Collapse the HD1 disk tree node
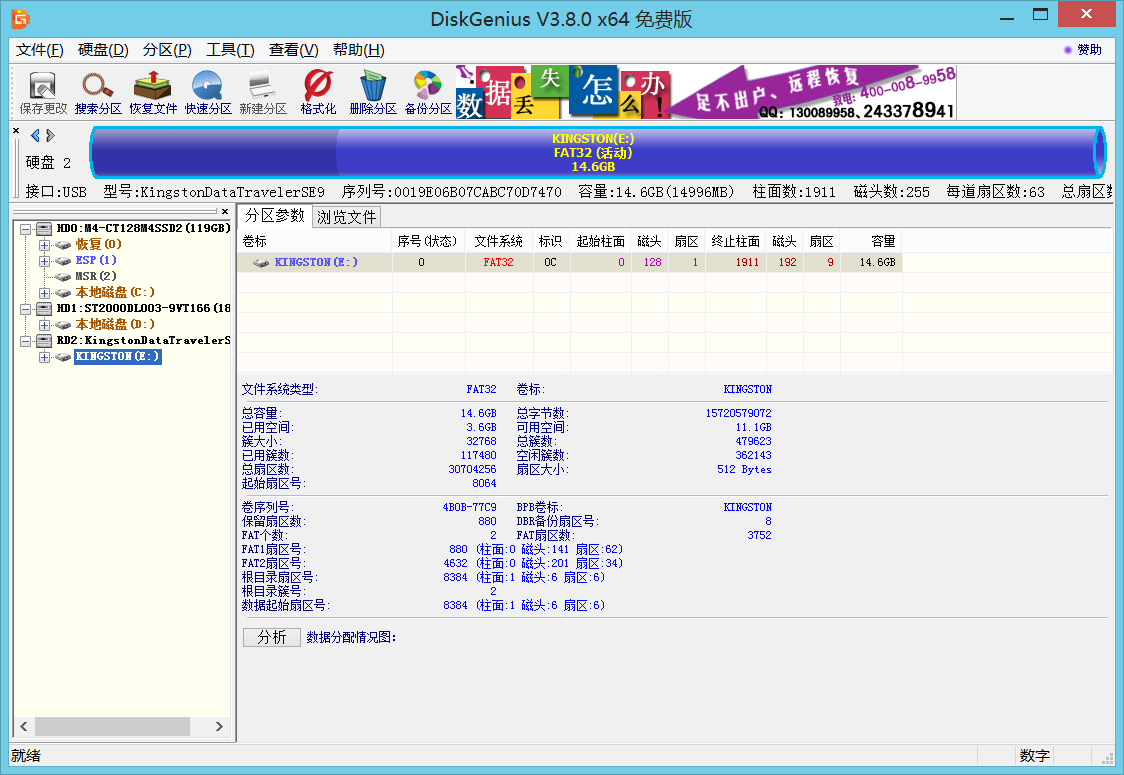This screenshot has height=775, width=1124. click(x=26, y=309)
